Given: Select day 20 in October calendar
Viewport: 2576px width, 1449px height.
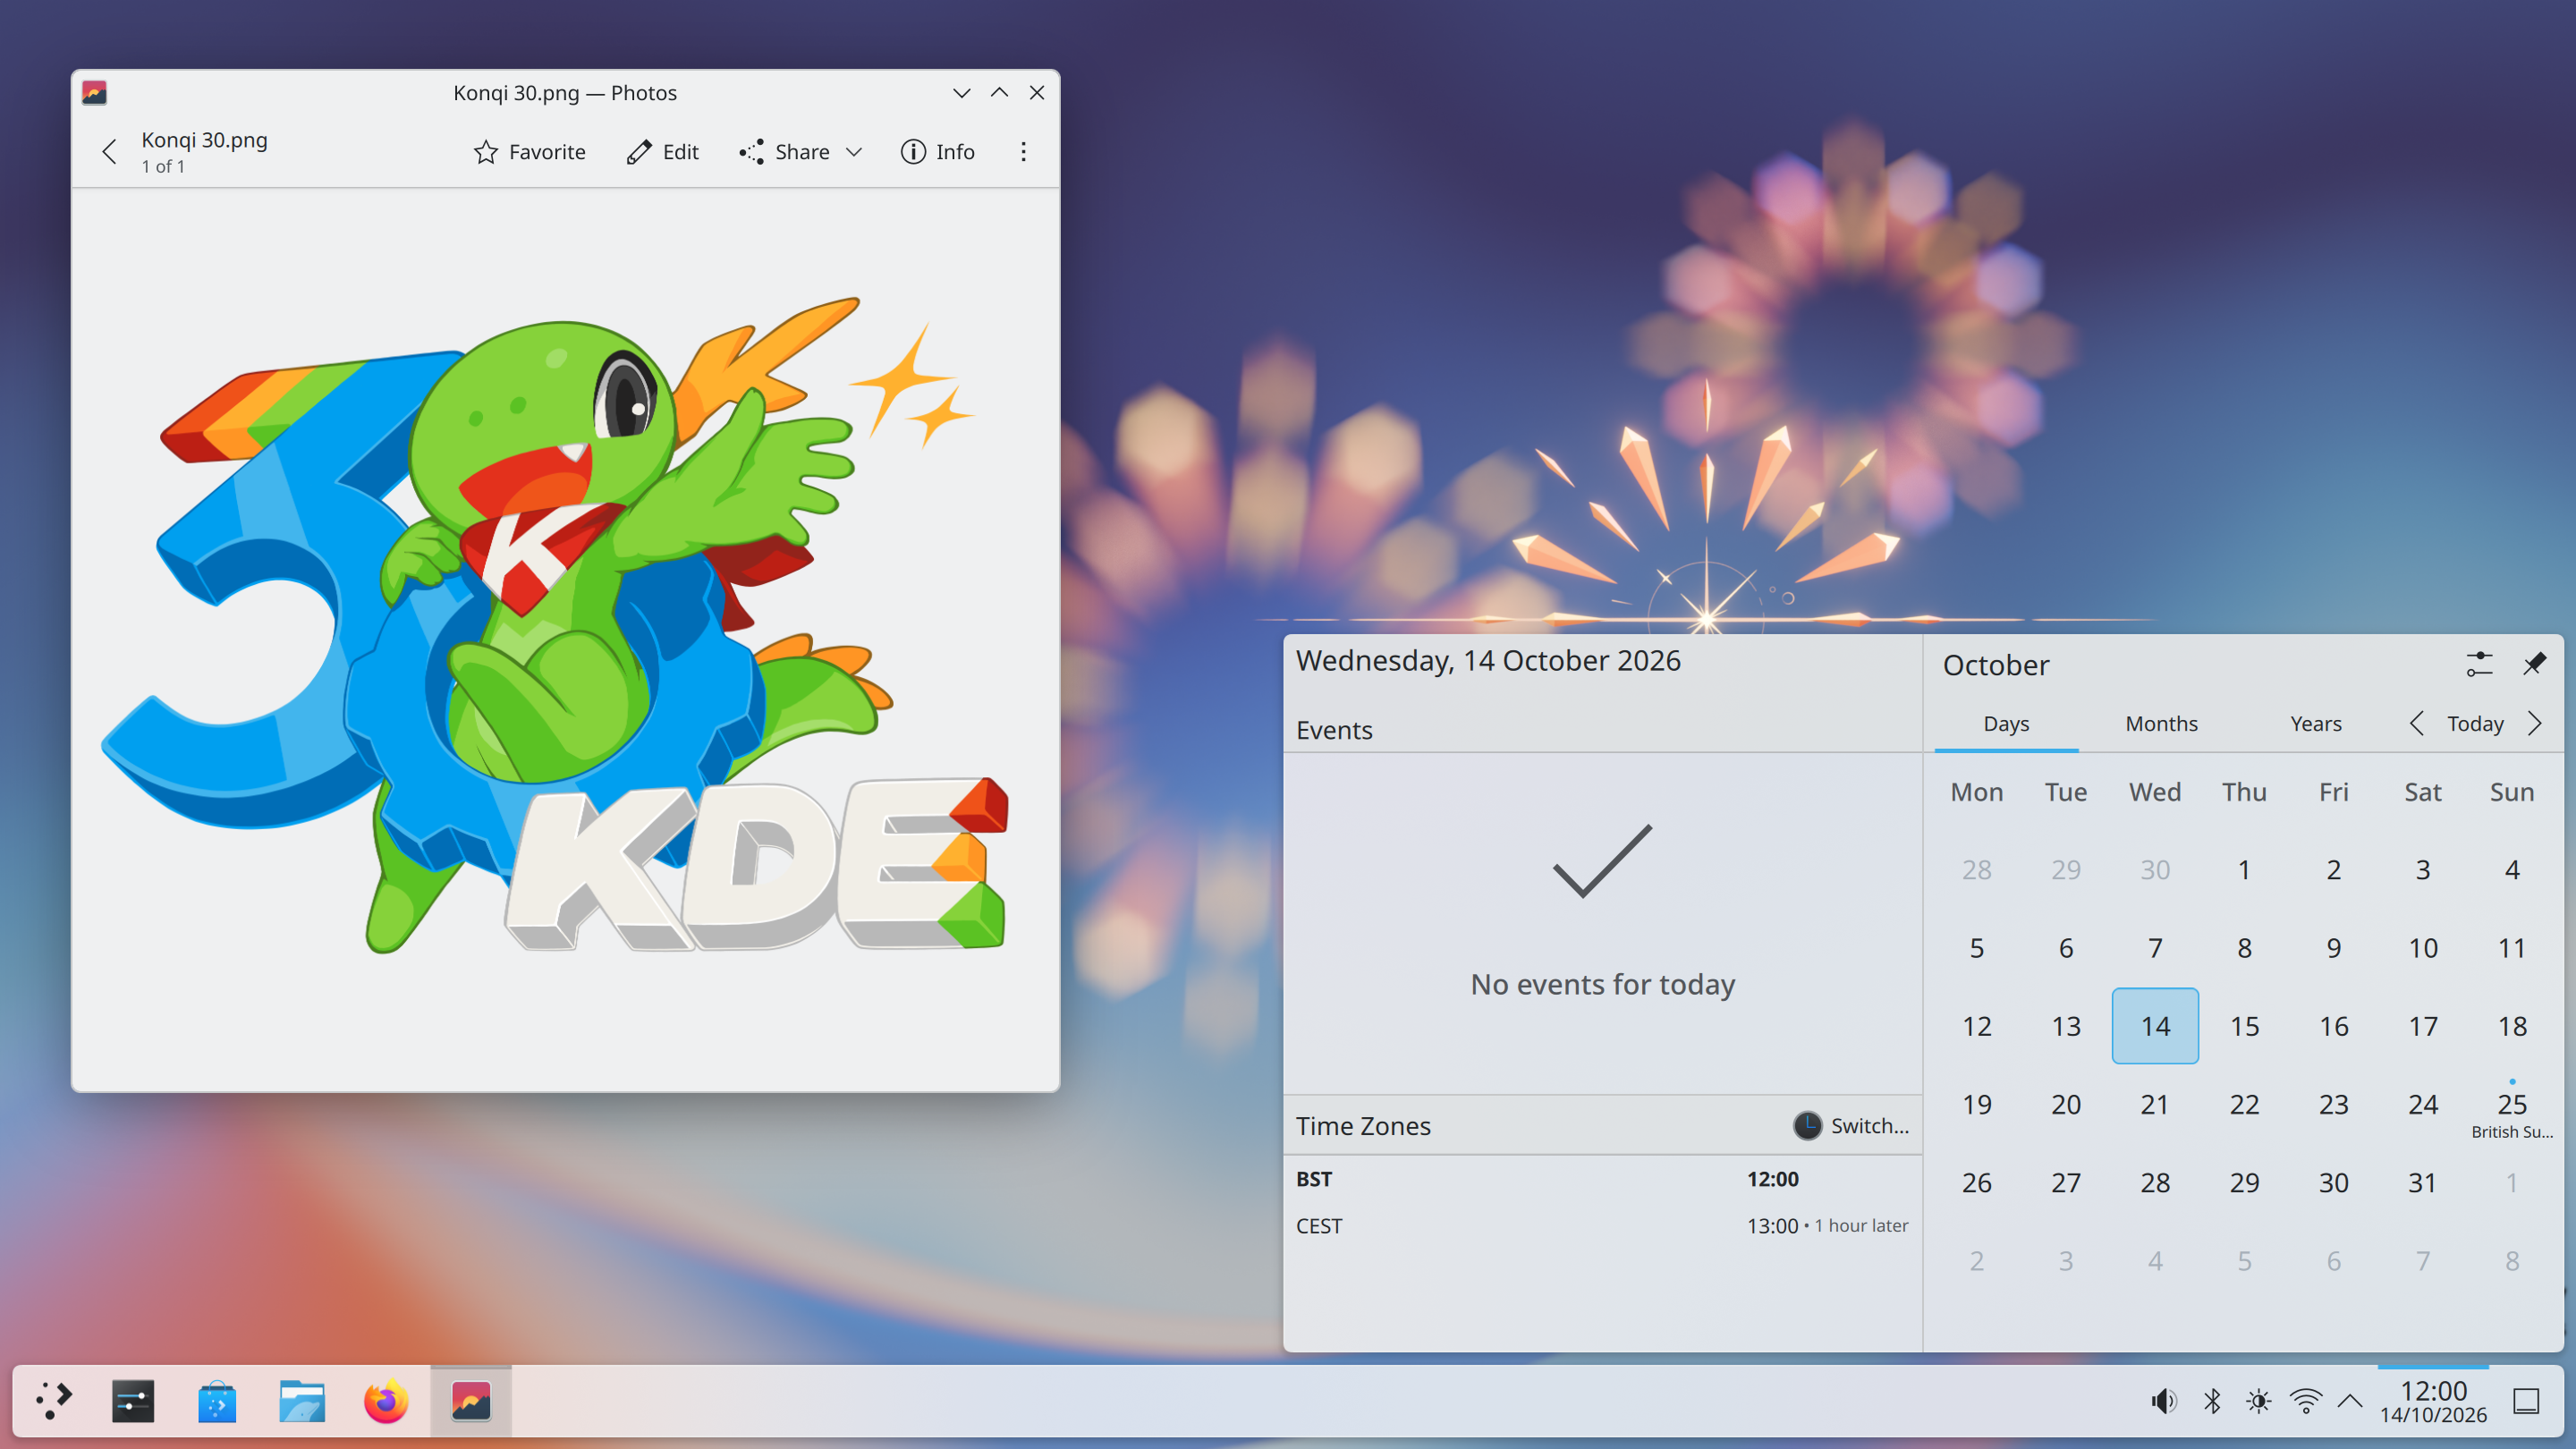Looking at the screenshot, I should click(2066, 1104).
